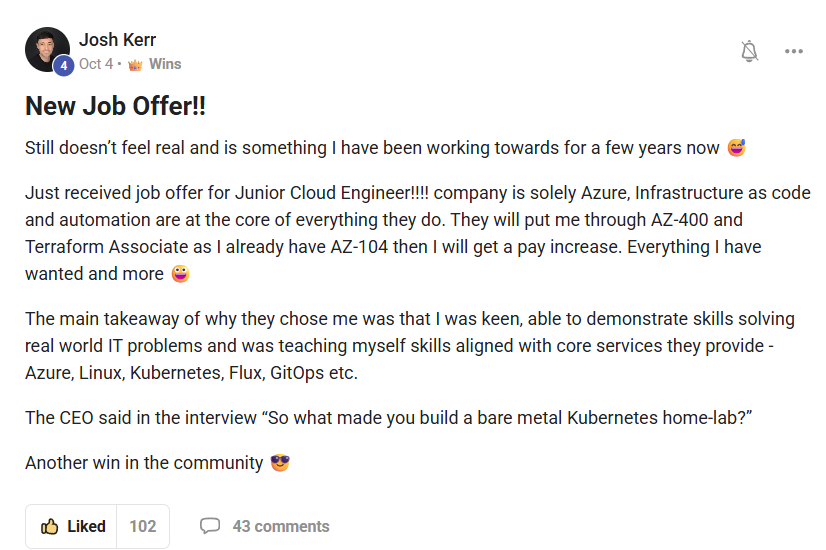View the 102 likes count
Viewport: 826px width, 550px height.
143,526
